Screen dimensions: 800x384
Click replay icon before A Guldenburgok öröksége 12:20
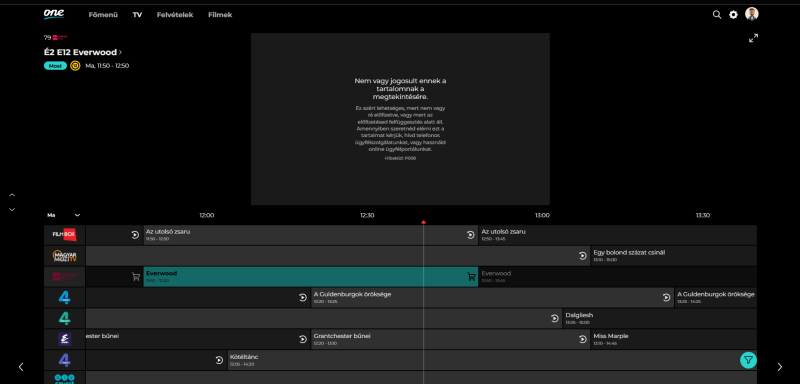click(303, 298)
